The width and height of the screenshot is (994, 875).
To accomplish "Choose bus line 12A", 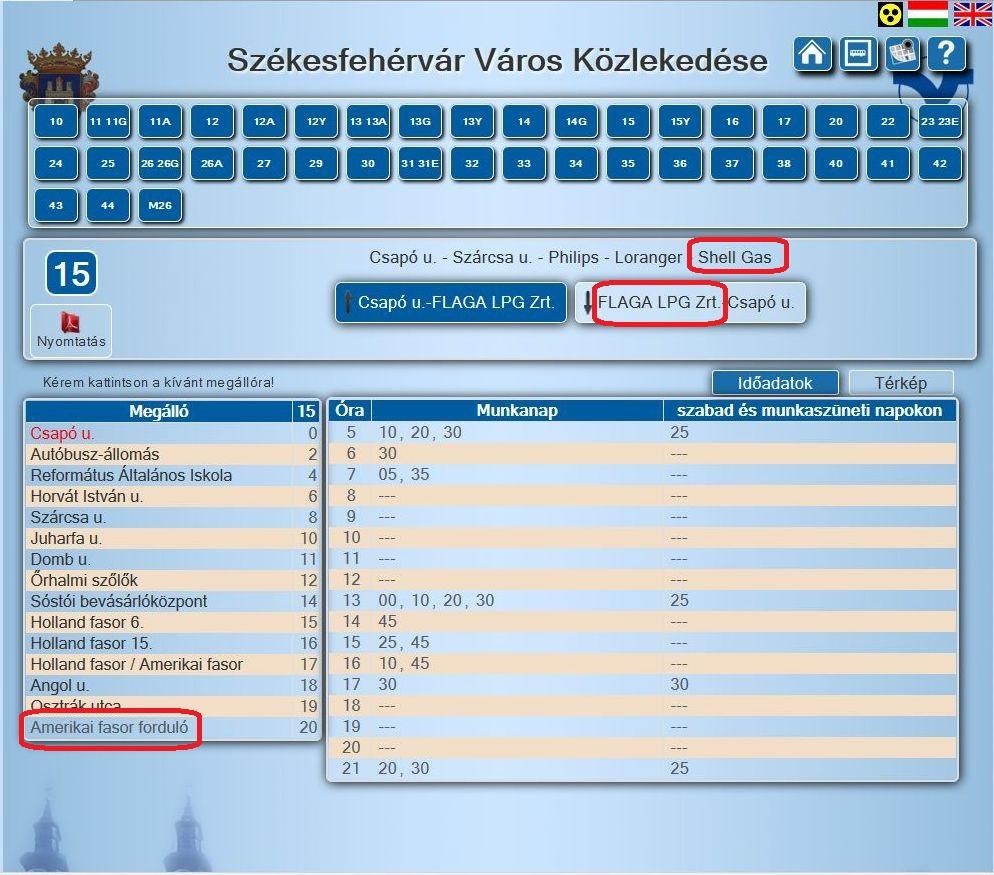I will tap(264, 121).
